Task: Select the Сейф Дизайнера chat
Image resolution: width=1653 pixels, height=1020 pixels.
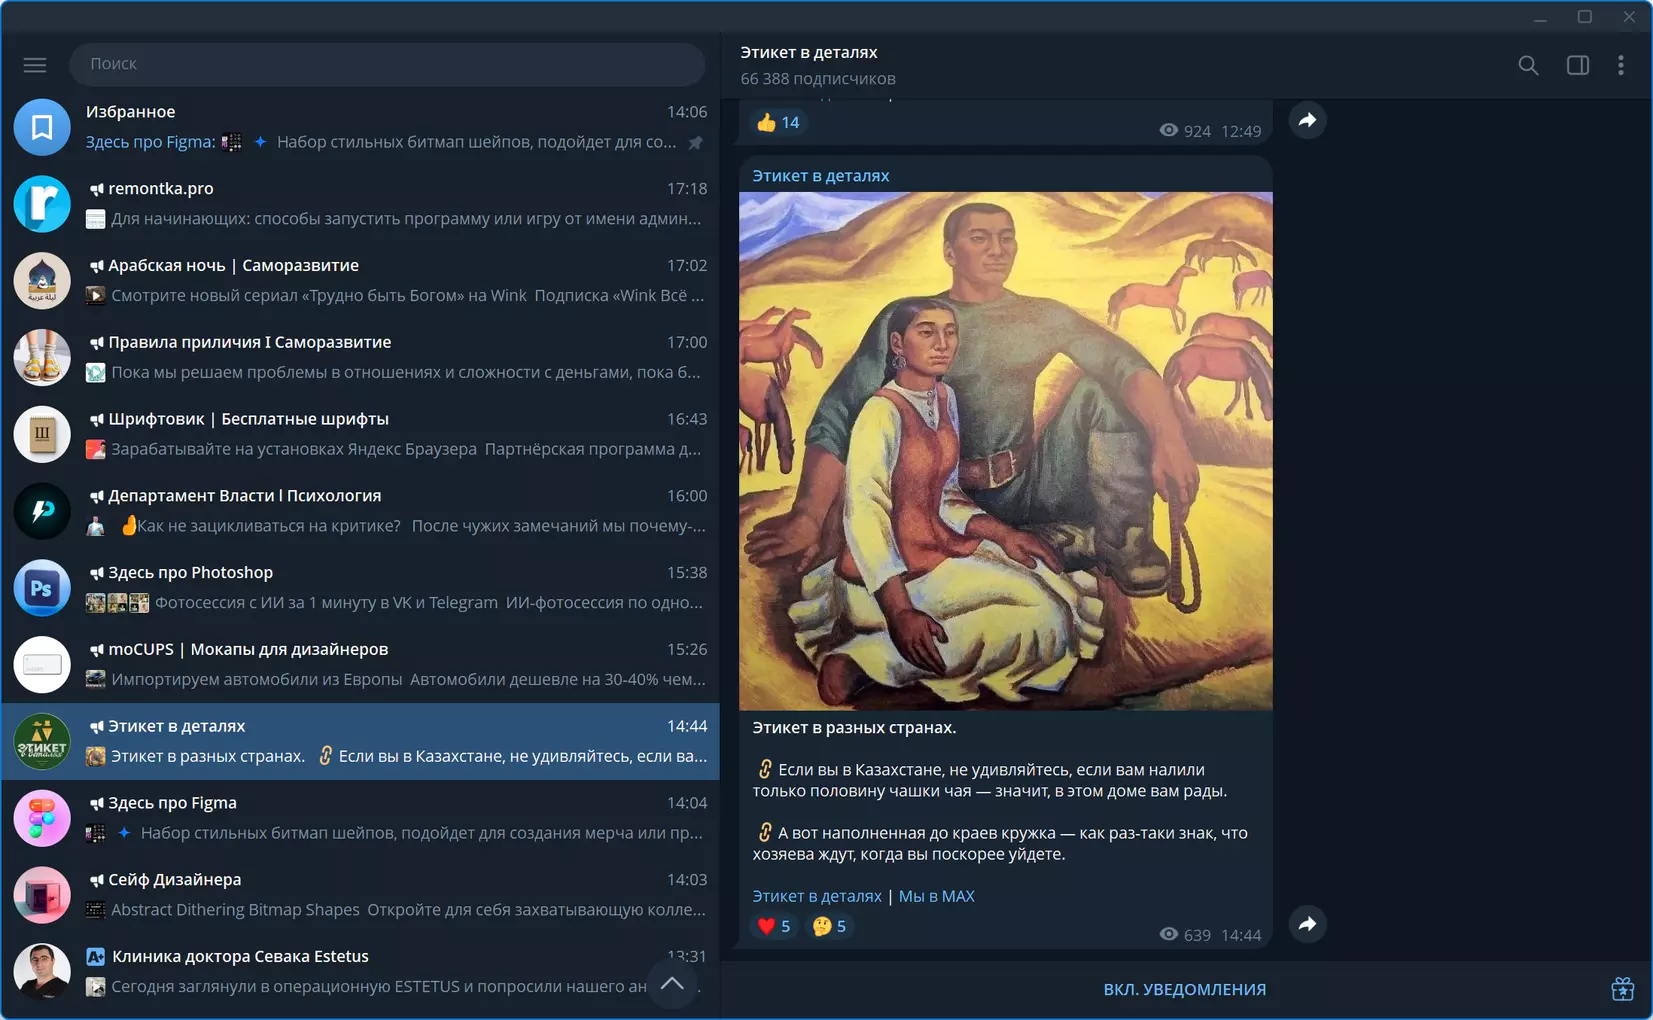Action: 360,895
